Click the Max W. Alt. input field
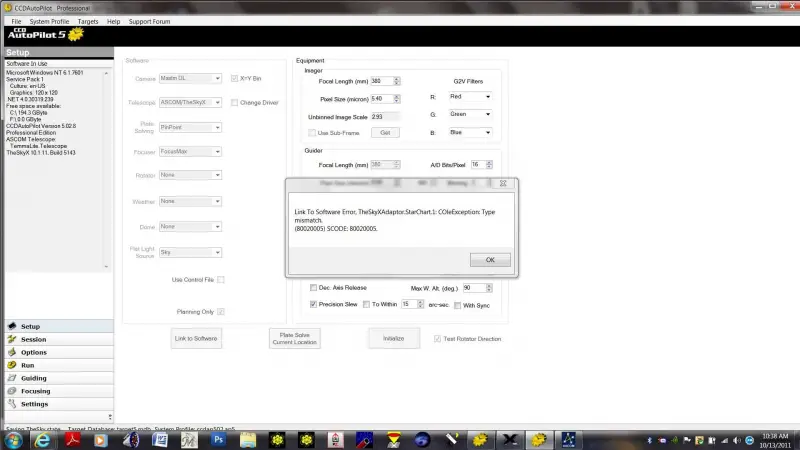Screen dimensions: 800x450 (474, 288)
